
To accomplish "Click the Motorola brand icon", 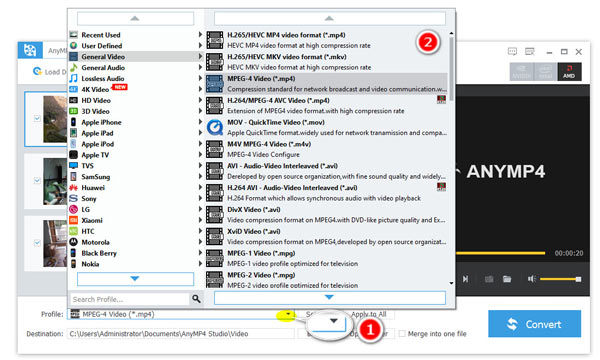I will click(73, 242).
